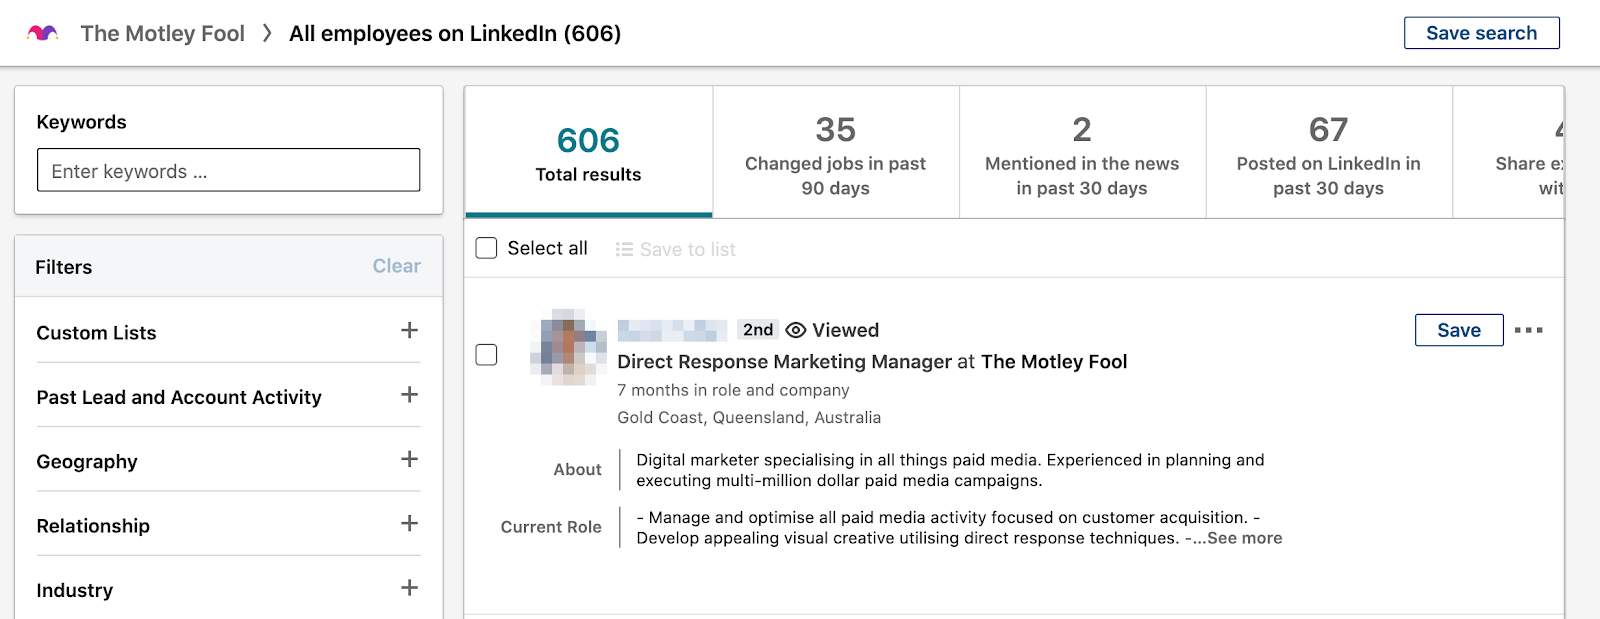Click The Motley Fool logo icon
This screenshot has height=619, width=1600.
click(x=43, y=33)
